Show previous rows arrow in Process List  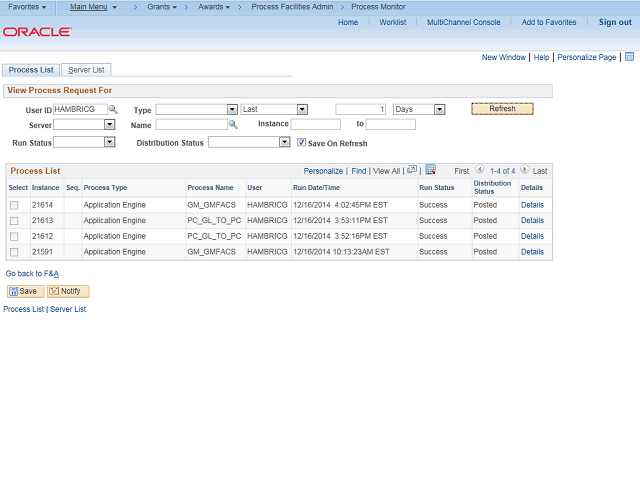[x=480, y=169]
